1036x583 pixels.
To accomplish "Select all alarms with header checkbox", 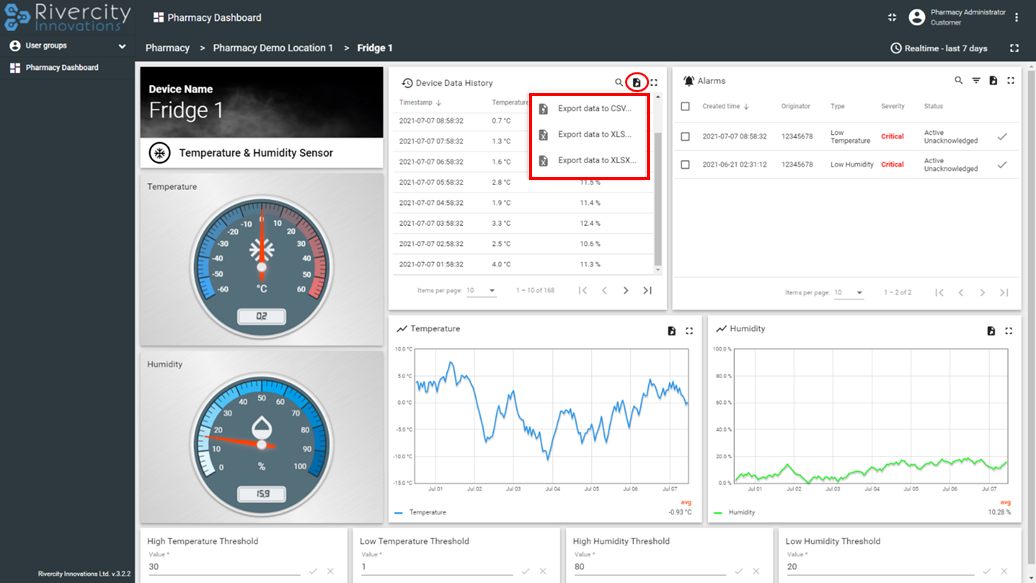I will point(685,106).
